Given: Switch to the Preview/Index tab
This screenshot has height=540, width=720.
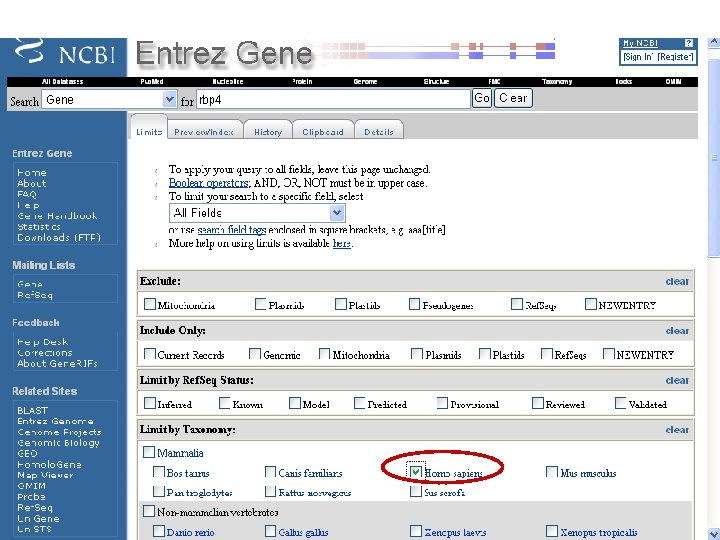Looking at the screenshot, I should click(x=204, y=132).
